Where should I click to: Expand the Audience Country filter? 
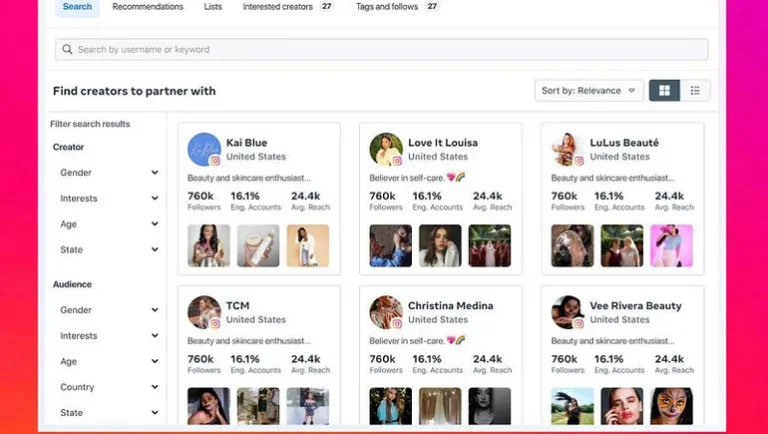108,387
